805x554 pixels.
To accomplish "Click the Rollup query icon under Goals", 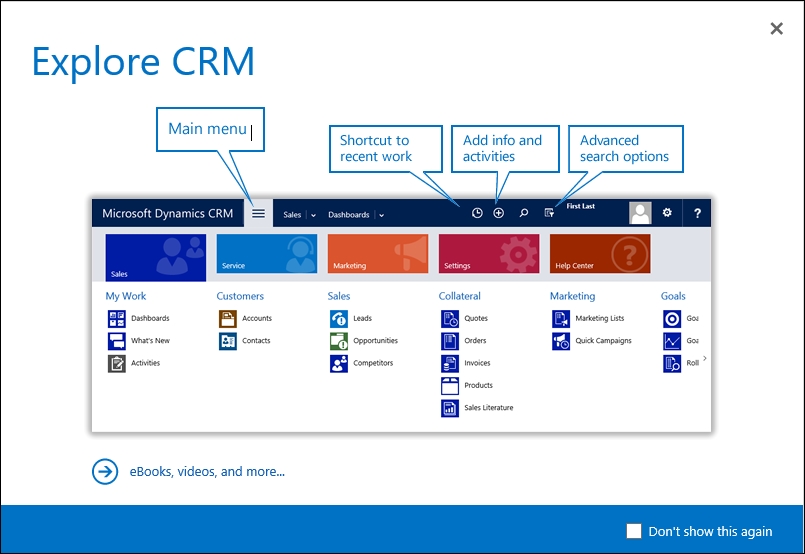I will pyautogui.click(x=672, y=364).
